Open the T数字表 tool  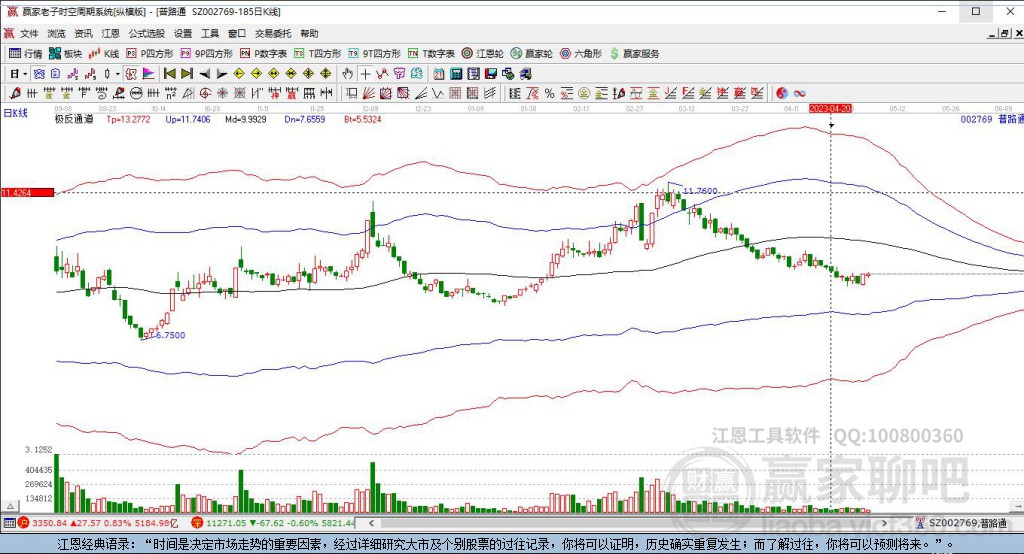click(x=431, y=54)
